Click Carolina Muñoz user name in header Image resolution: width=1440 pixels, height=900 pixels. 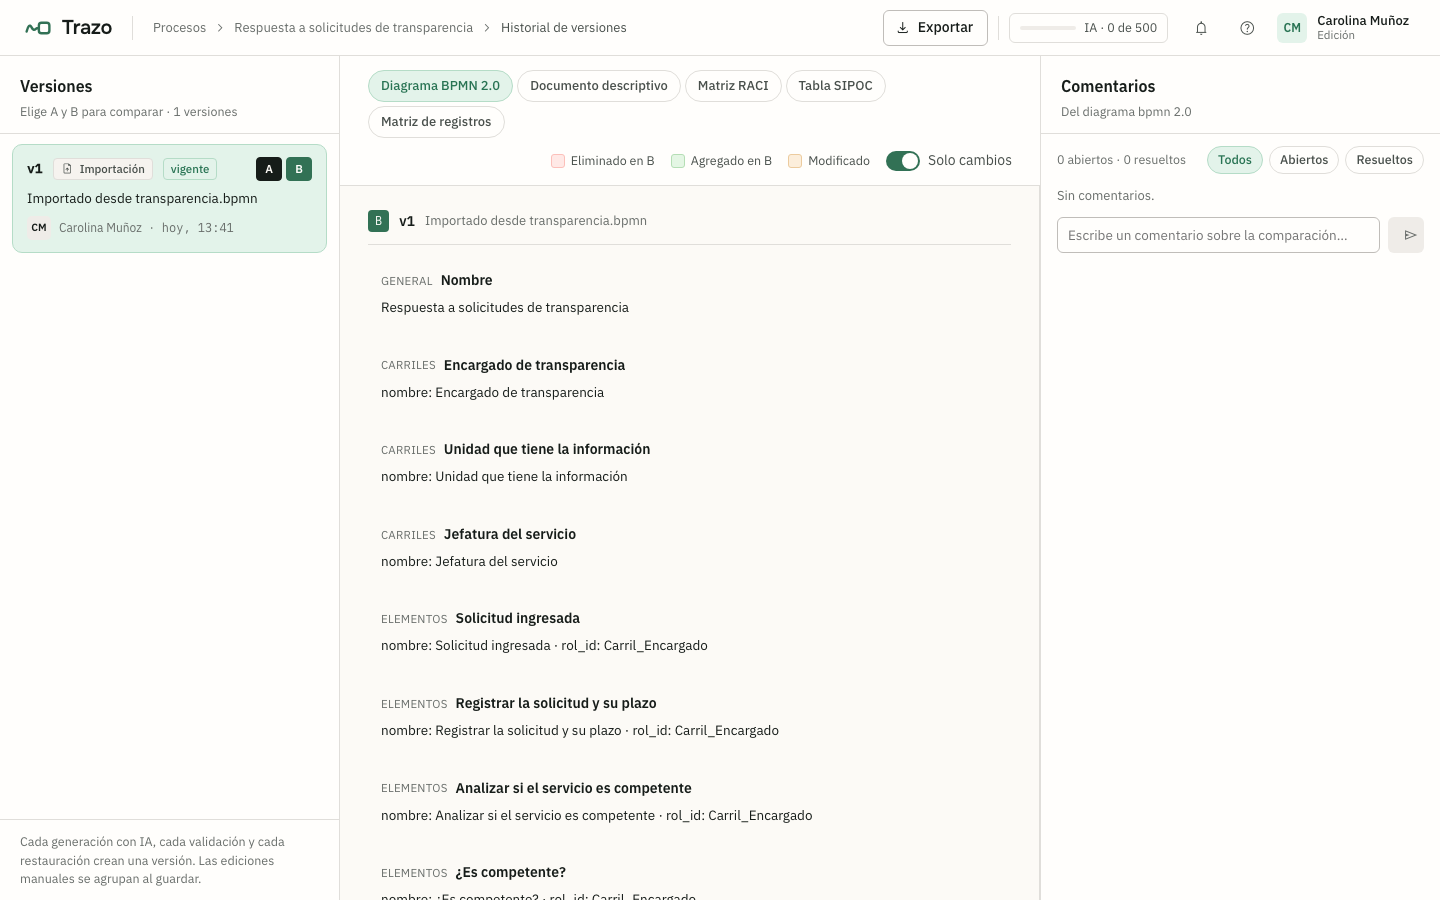(x=1363, y=21)
